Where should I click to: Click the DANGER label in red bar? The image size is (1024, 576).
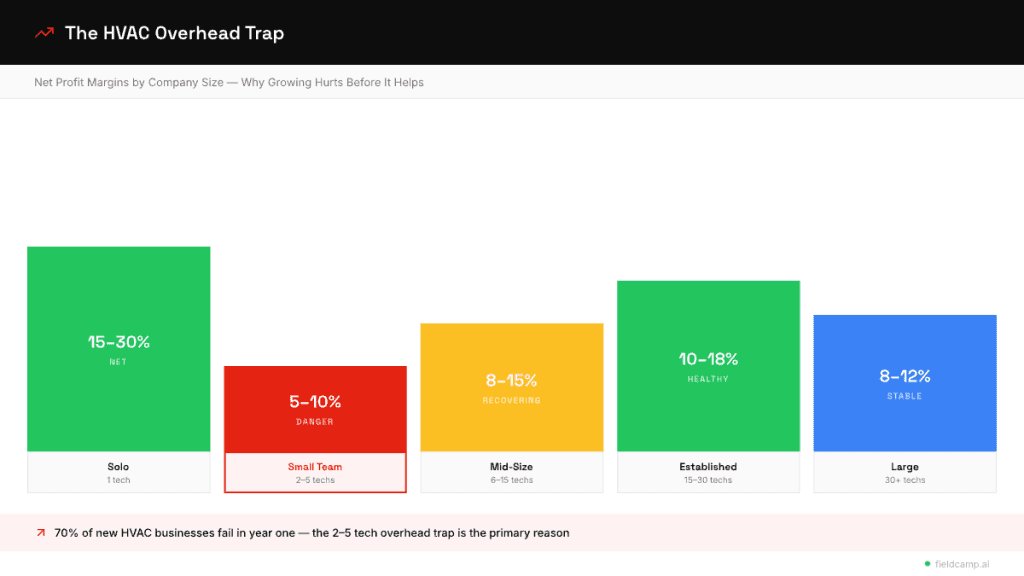[315, 422]
